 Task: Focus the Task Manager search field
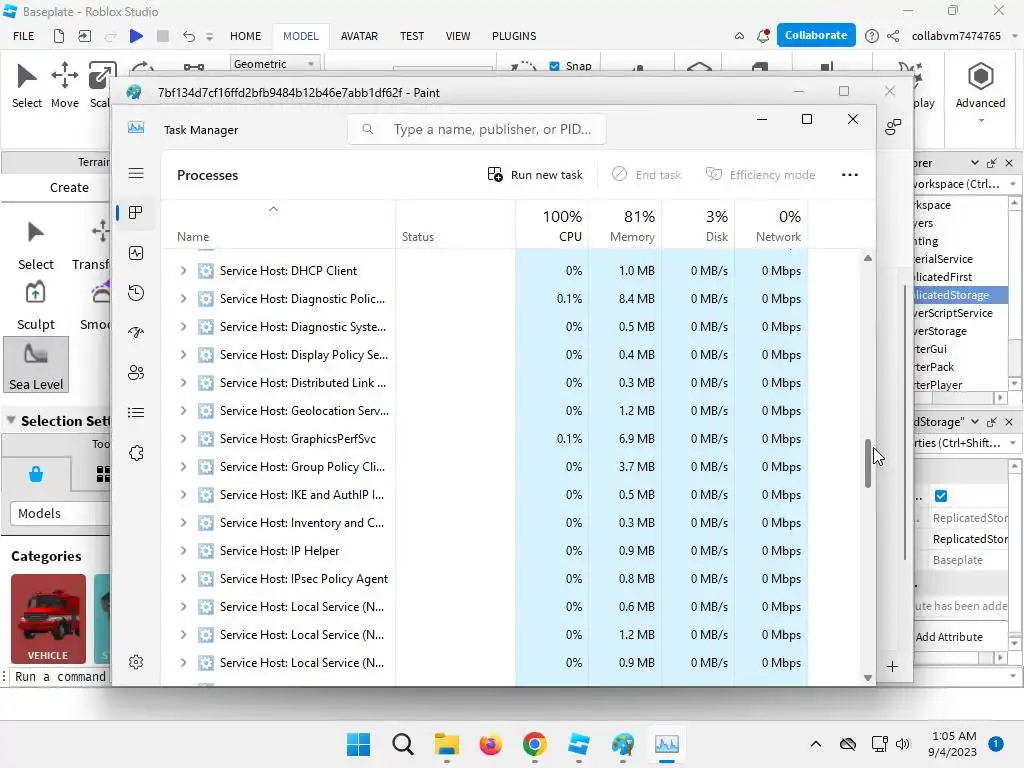coord(477,129)
